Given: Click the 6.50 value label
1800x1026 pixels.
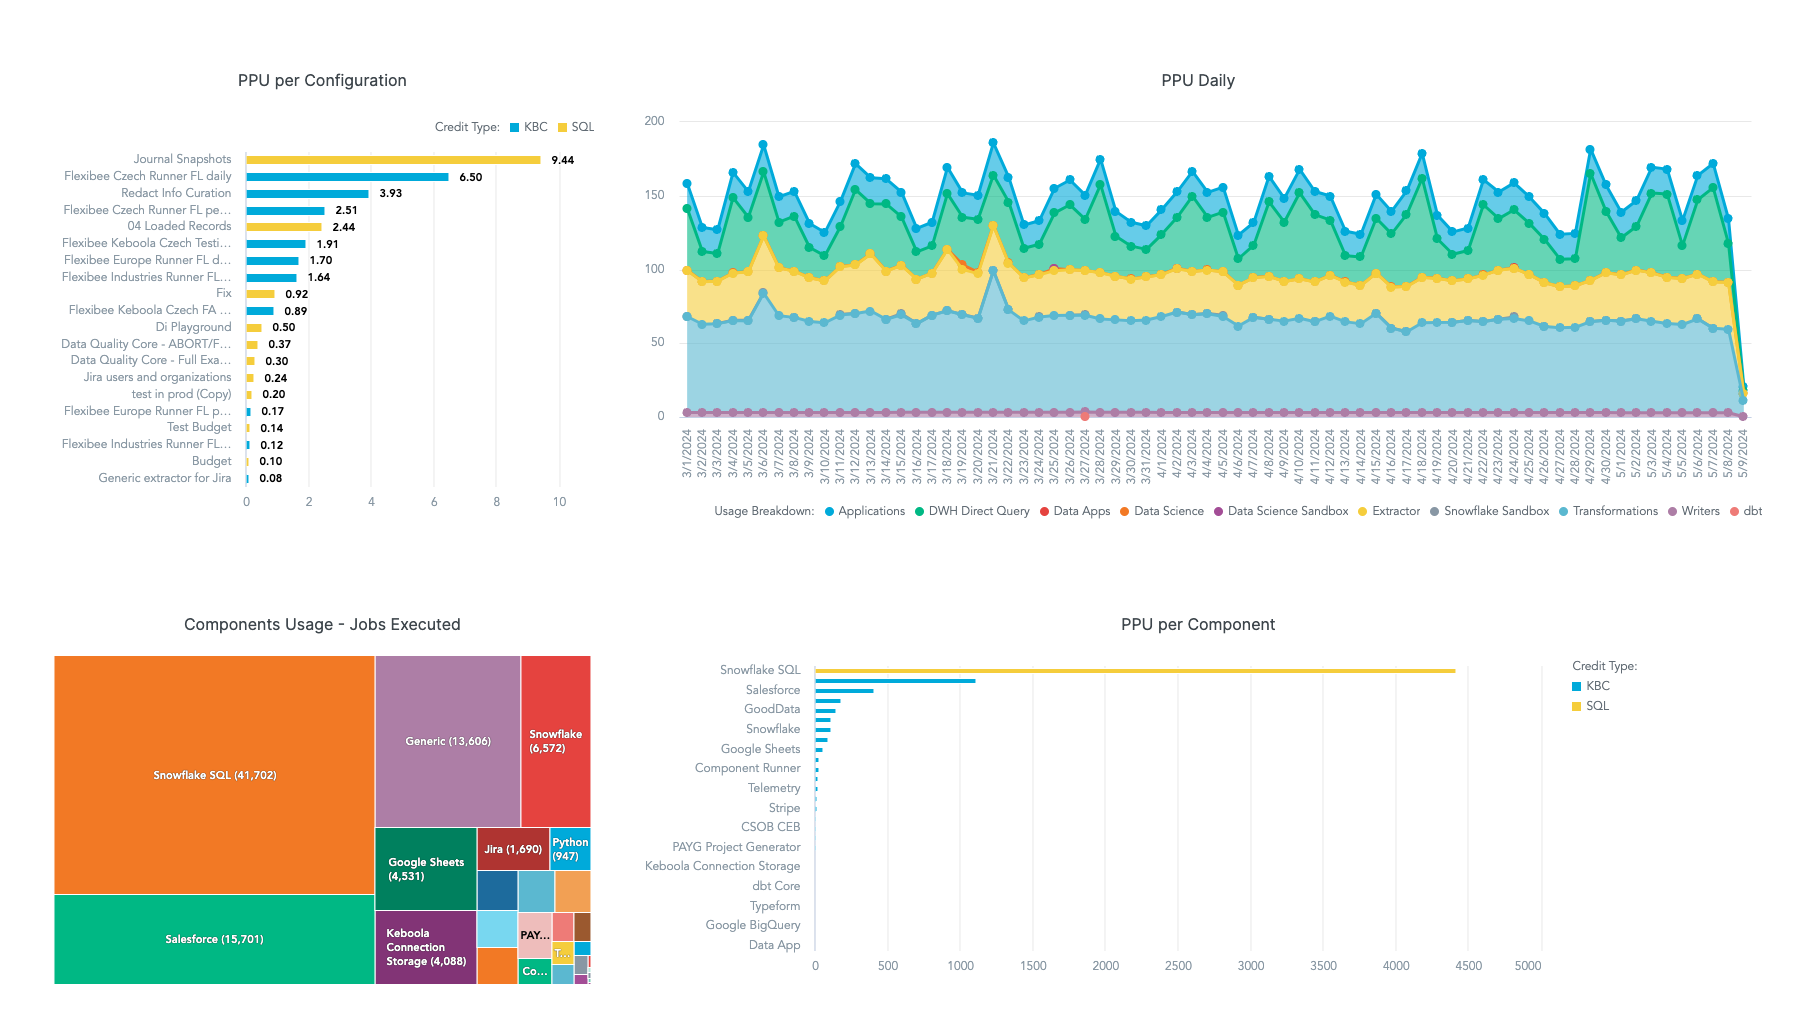Looking at the screenshot, I should pos(471,177).
